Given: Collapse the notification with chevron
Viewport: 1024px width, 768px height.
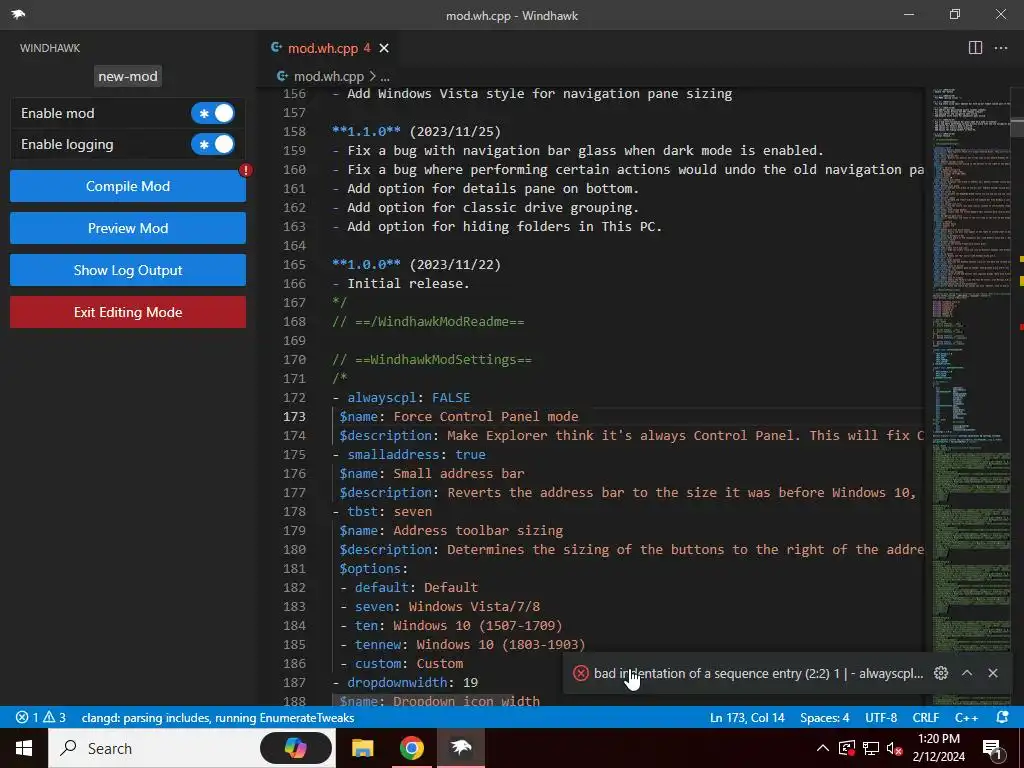Looking at the screenshot, I should point(967,673).
